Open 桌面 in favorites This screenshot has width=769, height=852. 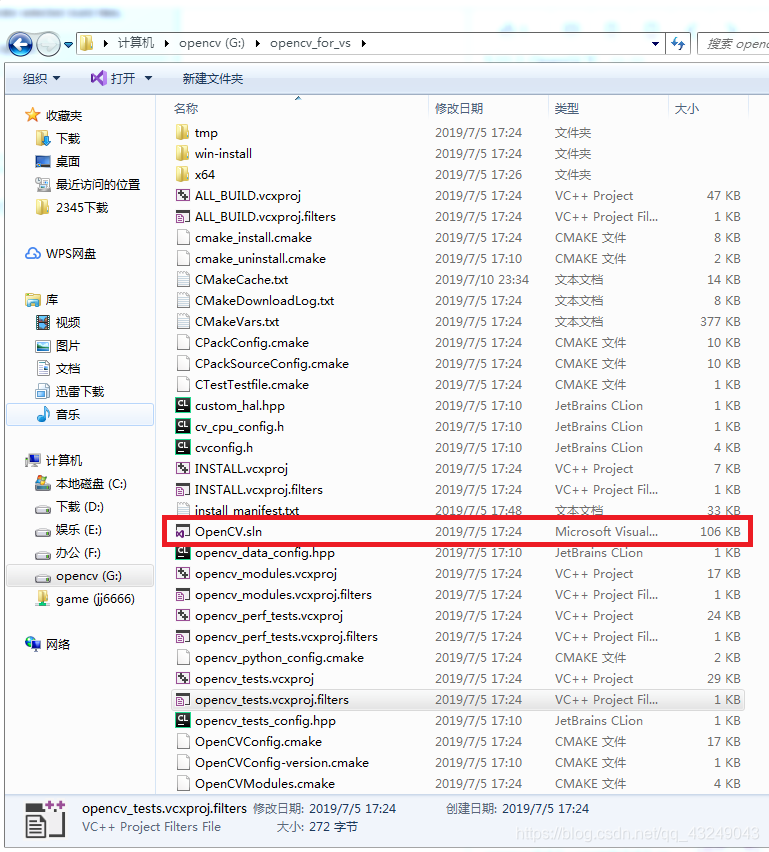click(x=58, y=161)
